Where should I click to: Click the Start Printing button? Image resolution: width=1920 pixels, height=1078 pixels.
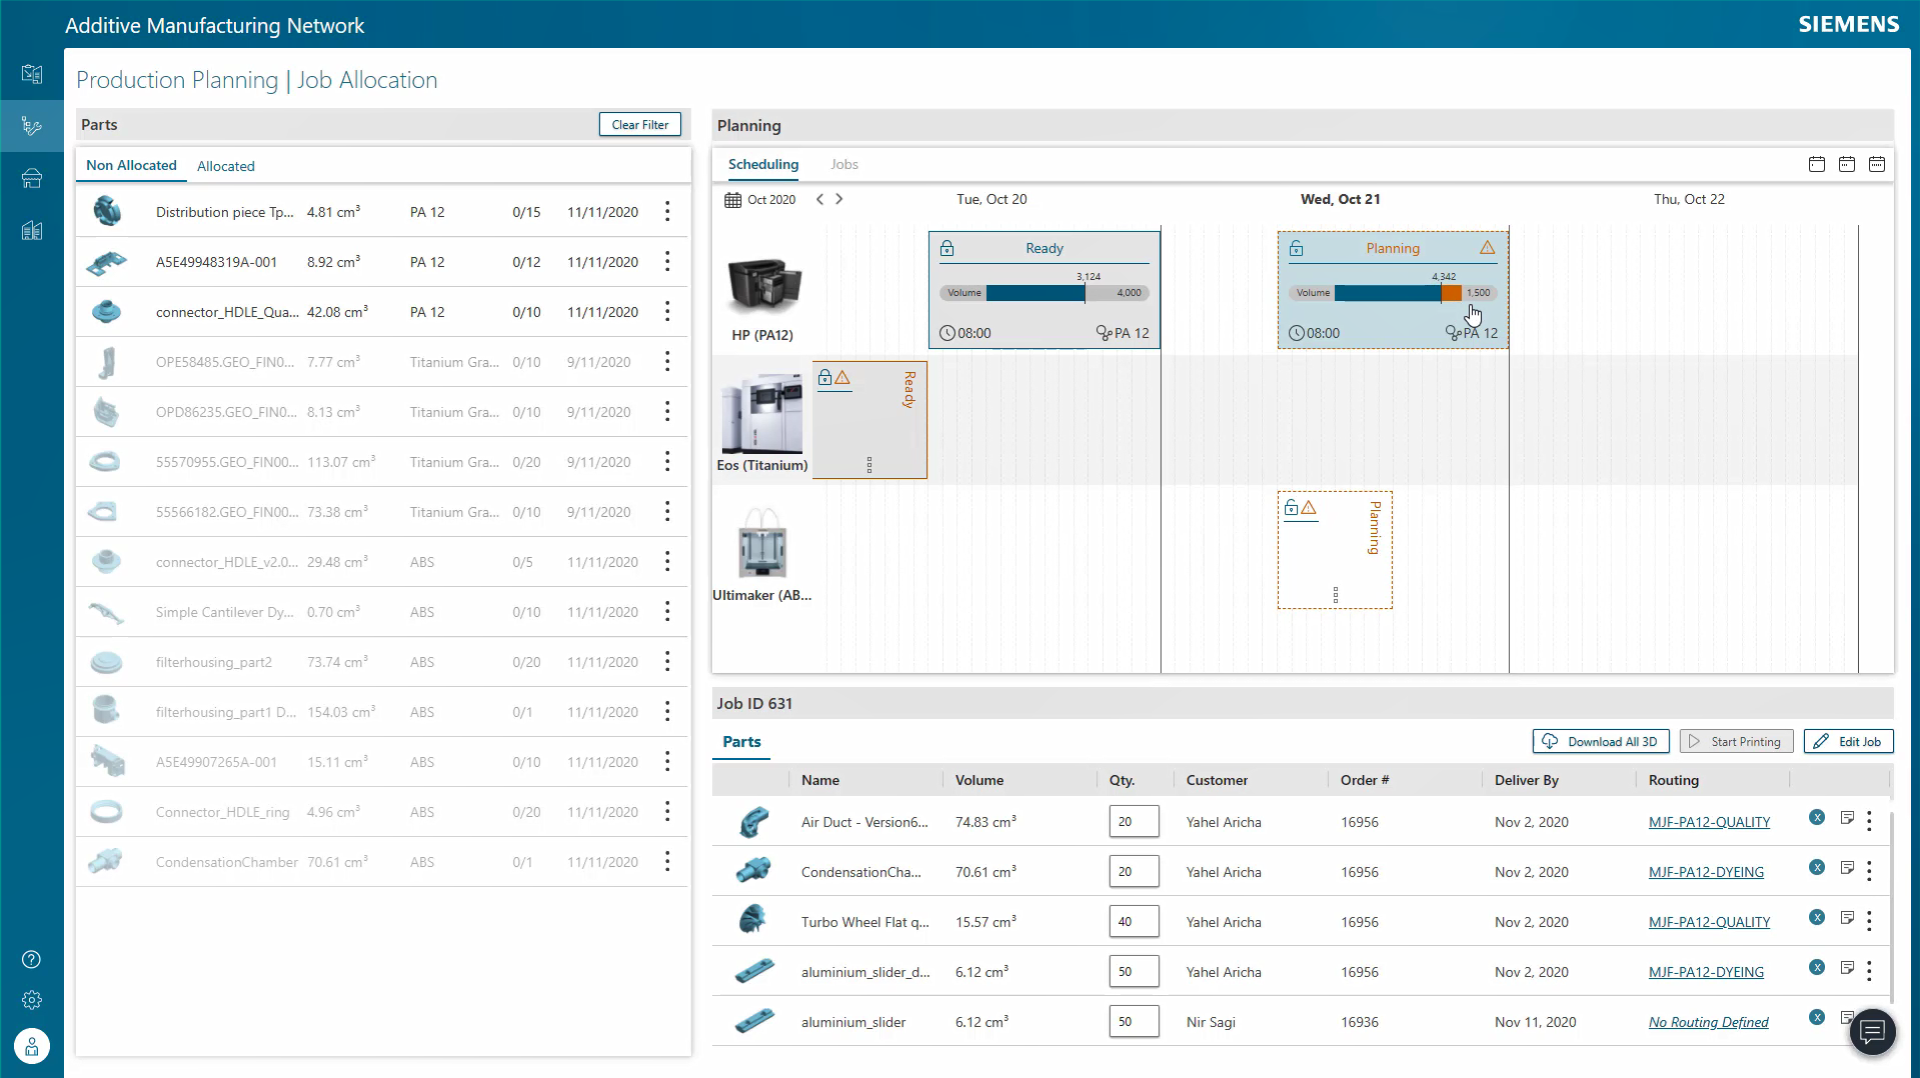point(1736,741)
